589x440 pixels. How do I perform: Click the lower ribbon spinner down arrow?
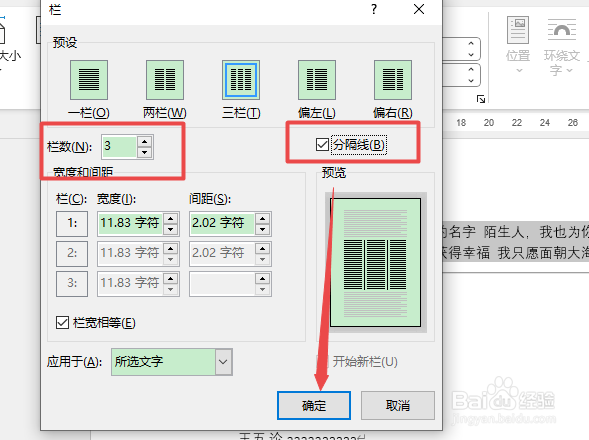pos(471,80)
